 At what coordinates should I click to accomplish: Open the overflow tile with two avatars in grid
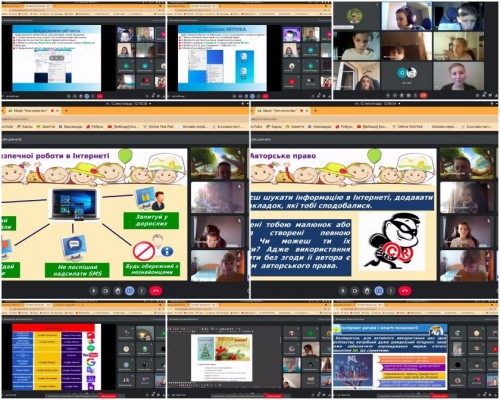point(407,75)
